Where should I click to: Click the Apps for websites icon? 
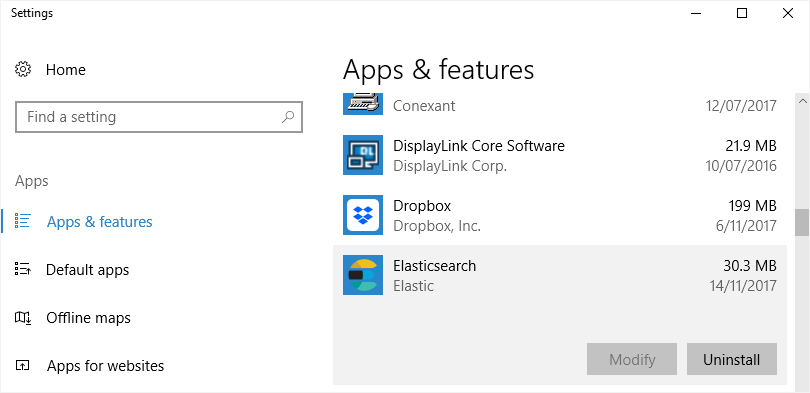pyautogui.click(x=23, y=366)
